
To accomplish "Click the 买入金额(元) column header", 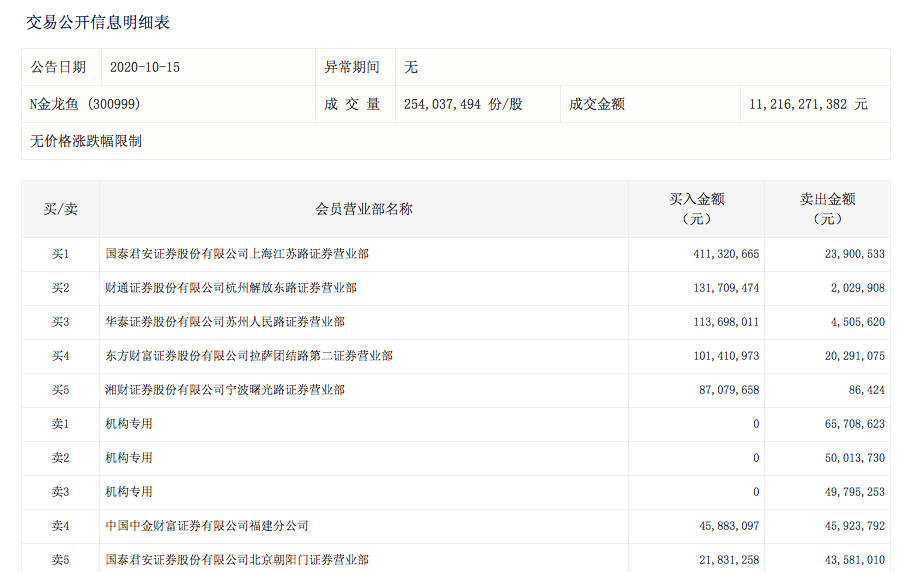I will [x=697, y=209].
